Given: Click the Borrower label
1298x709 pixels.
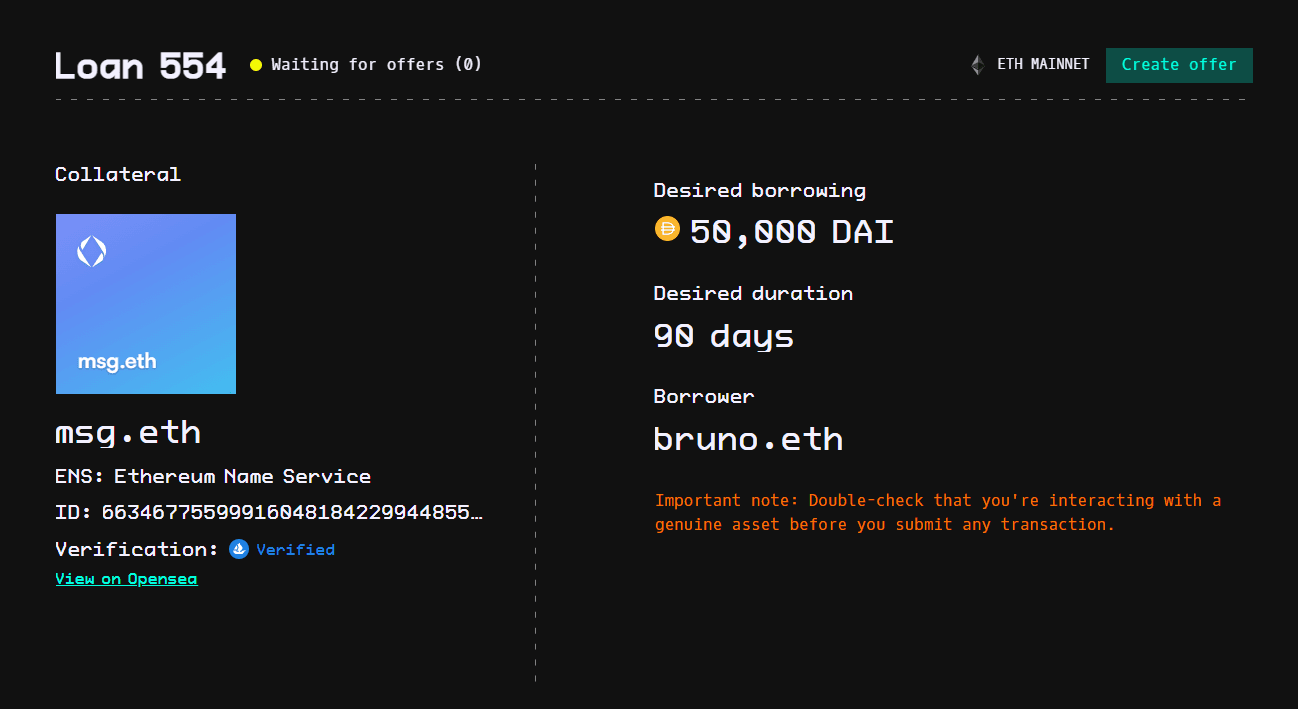Looking at the screenshot, I should tap(704, 396).
